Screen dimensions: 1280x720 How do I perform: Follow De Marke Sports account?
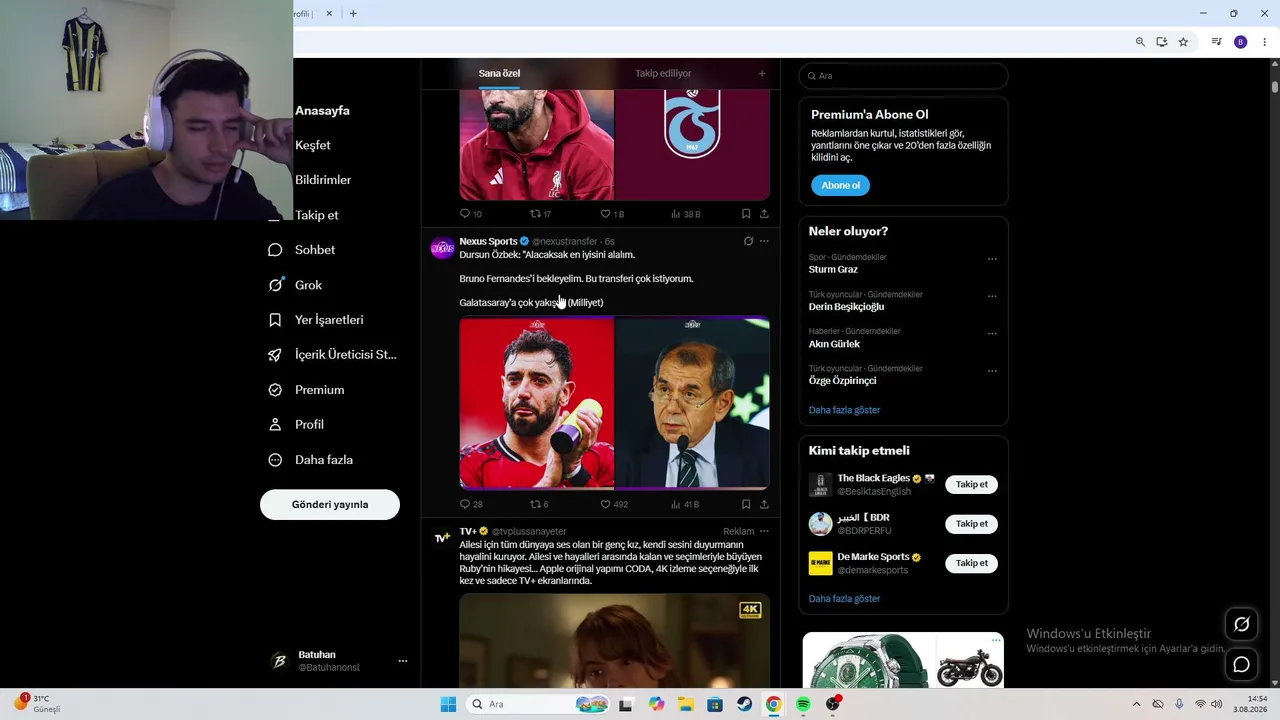tap(971, 563)
